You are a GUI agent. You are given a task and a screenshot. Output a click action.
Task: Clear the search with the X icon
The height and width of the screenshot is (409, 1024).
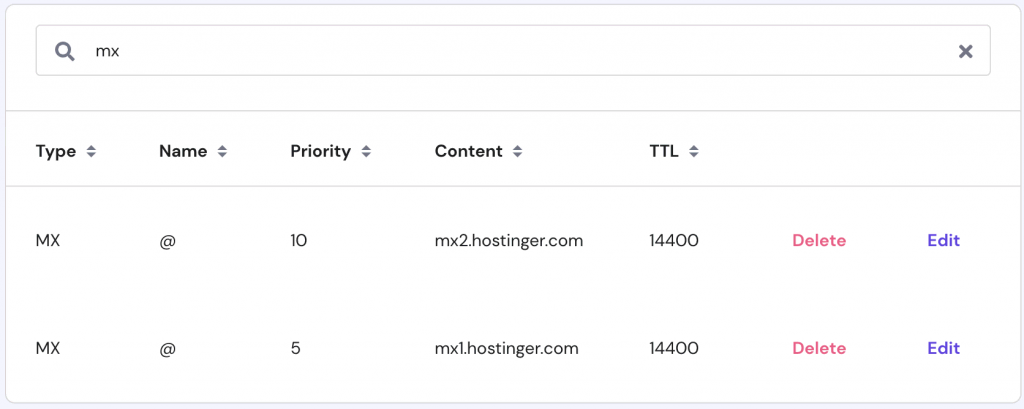[x=965, y=51]
